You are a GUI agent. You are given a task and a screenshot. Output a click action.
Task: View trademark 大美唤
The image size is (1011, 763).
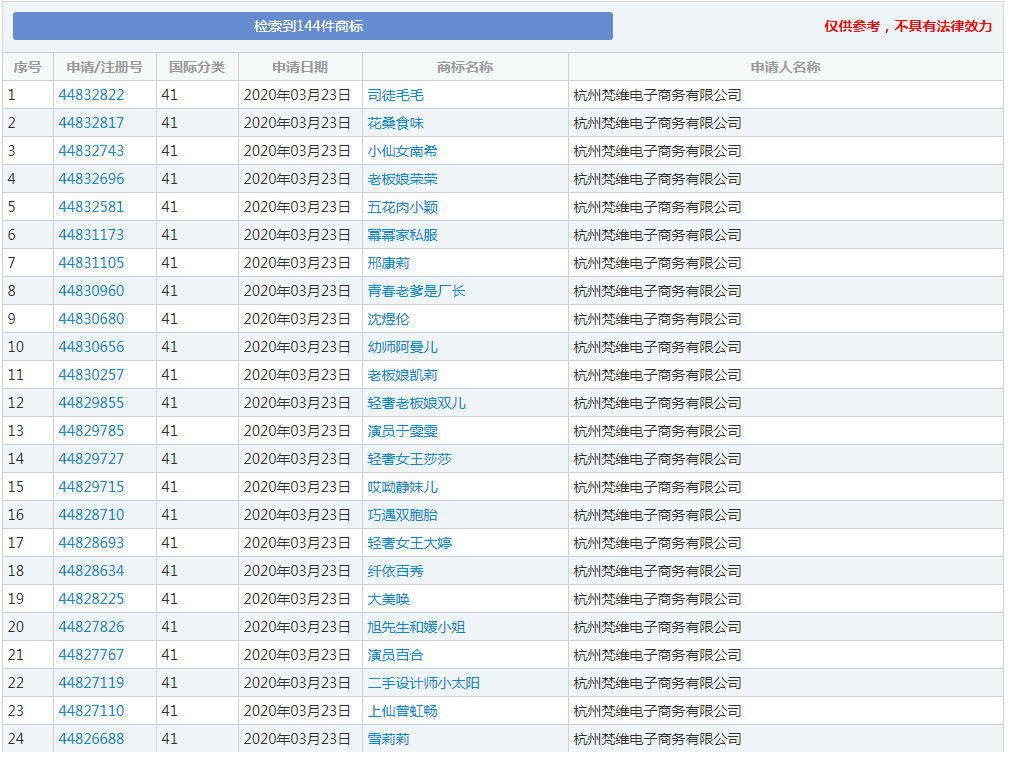388,599
